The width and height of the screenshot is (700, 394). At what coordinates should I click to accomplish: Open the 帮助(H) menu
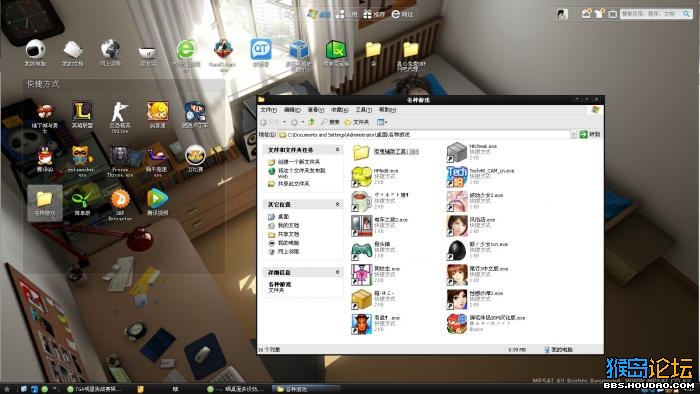[387, 110]
